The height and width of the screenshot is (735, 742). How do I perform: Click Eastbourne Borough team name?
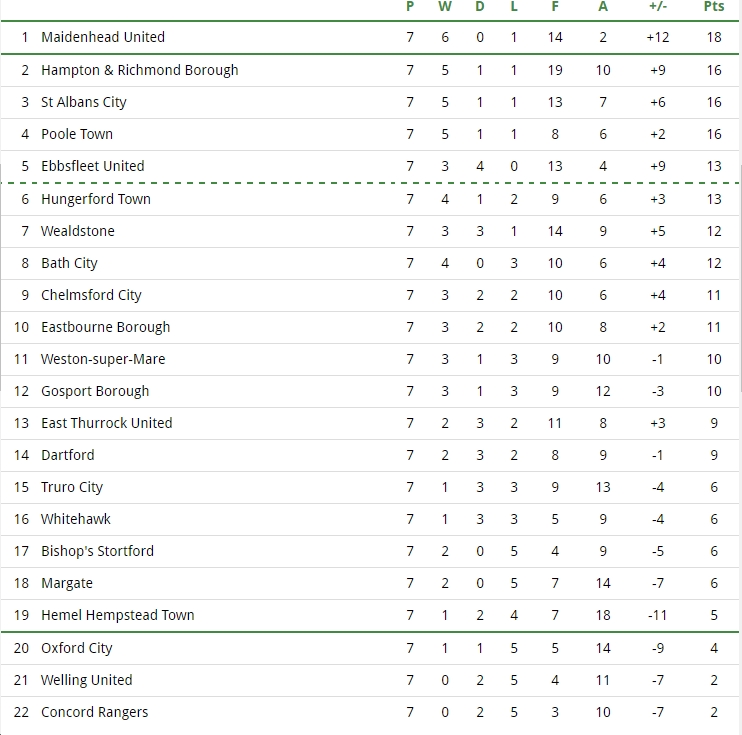[106, 327]
